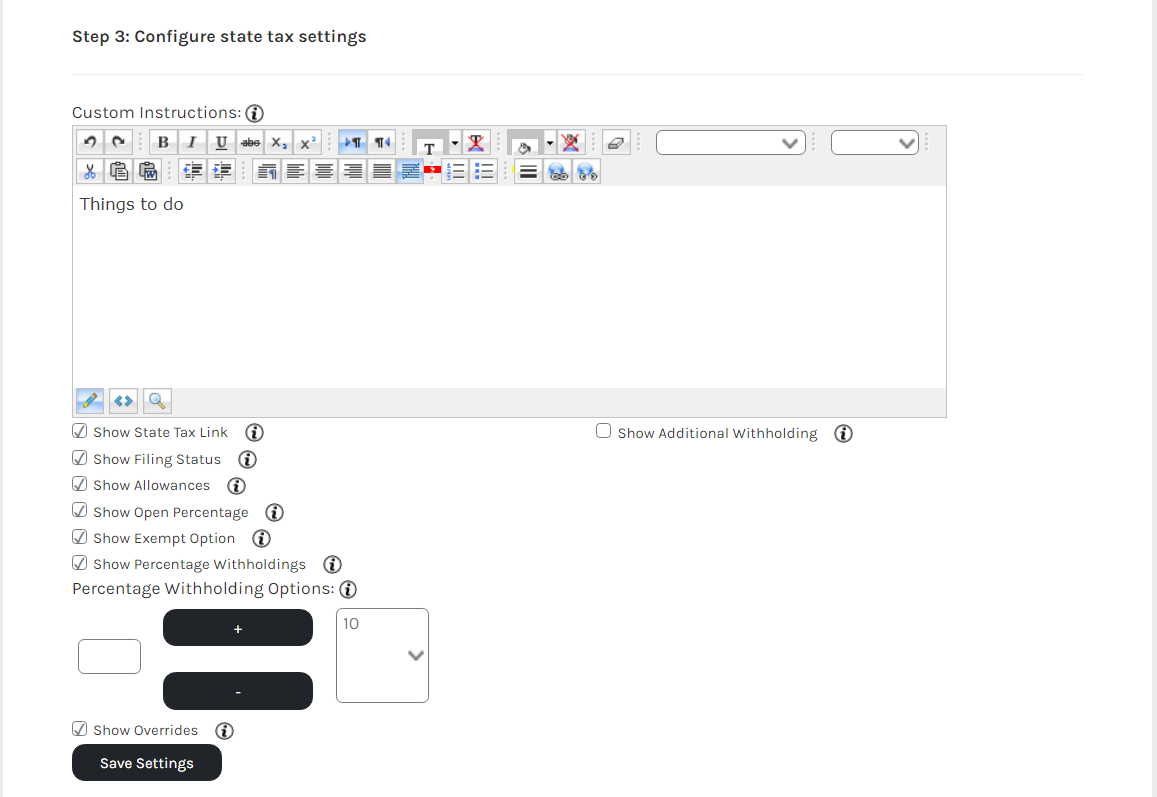Toggle Show Overrides checkbox
The width and height of the screenshot is (1157, 797).
pyautogui.click(x=80, y=729)
